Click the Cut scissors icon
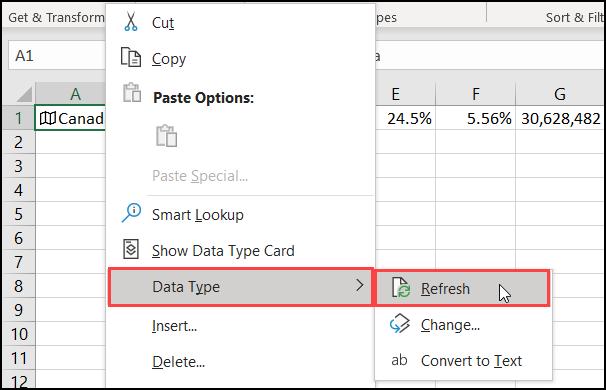This screenshot has width=606, height=390. tap(131, 22)
